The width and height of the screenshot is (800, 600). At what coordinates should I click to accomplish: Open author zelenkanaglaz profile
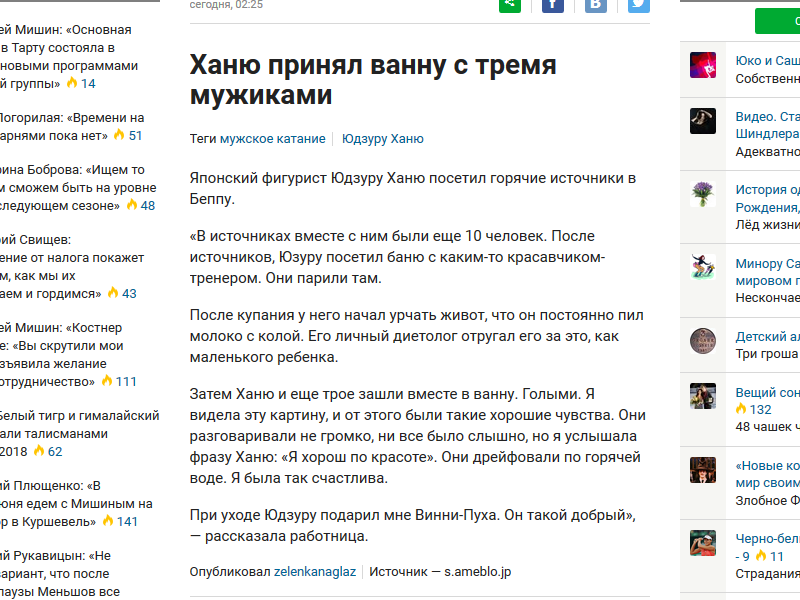[315, 572]
